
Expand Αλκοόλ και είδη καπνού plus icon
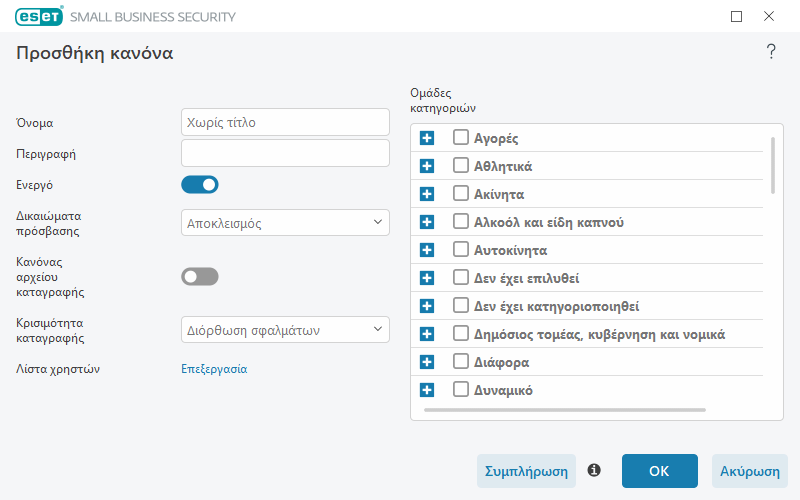pyautogui.click(x=427, y=222)
